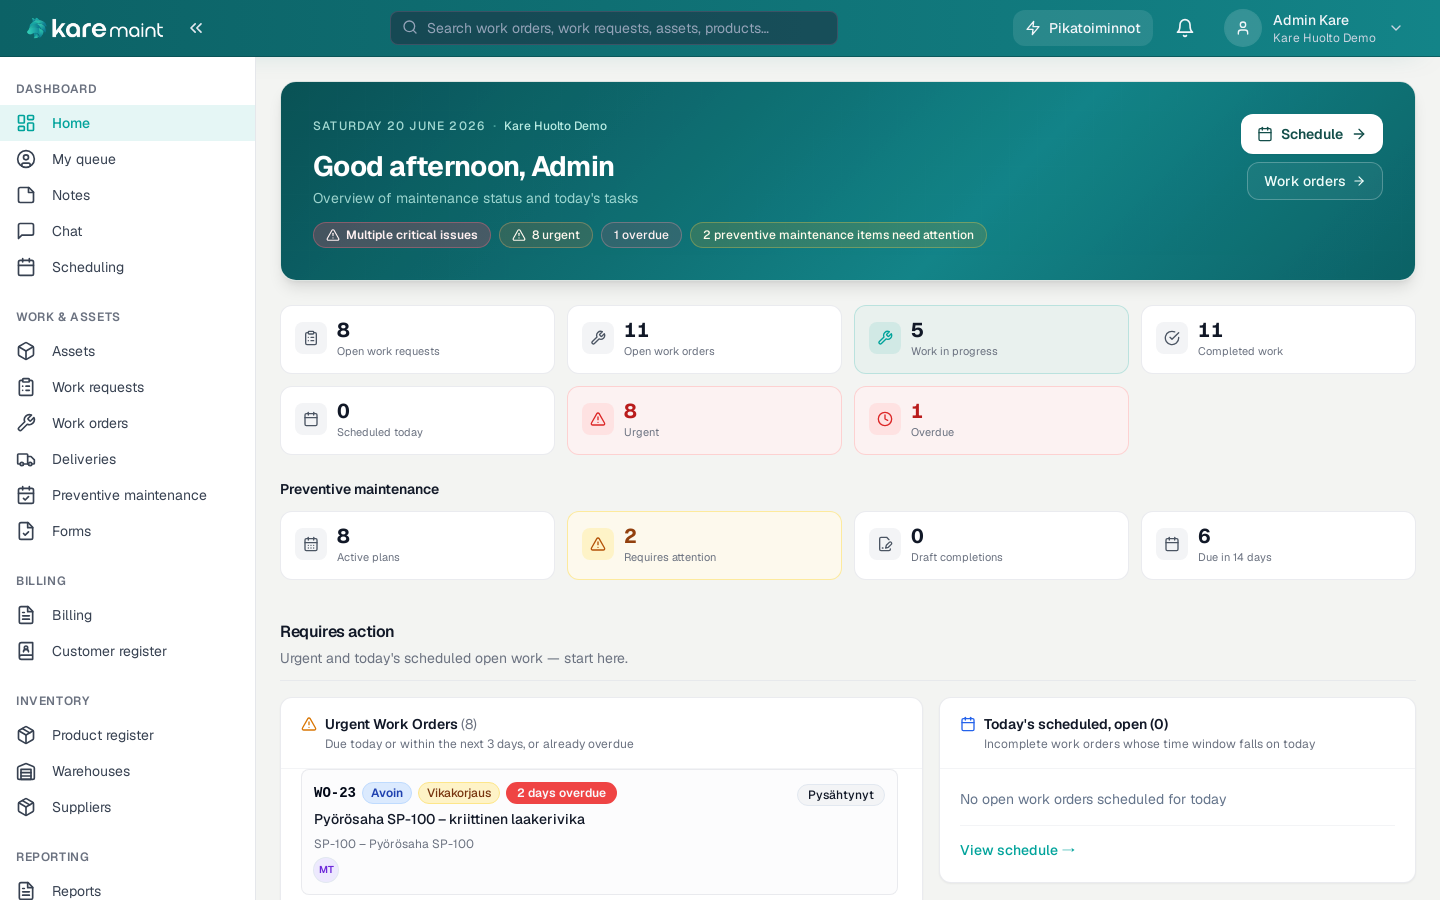
Task: Click the Kare maint logo
Action: point(95,28)
